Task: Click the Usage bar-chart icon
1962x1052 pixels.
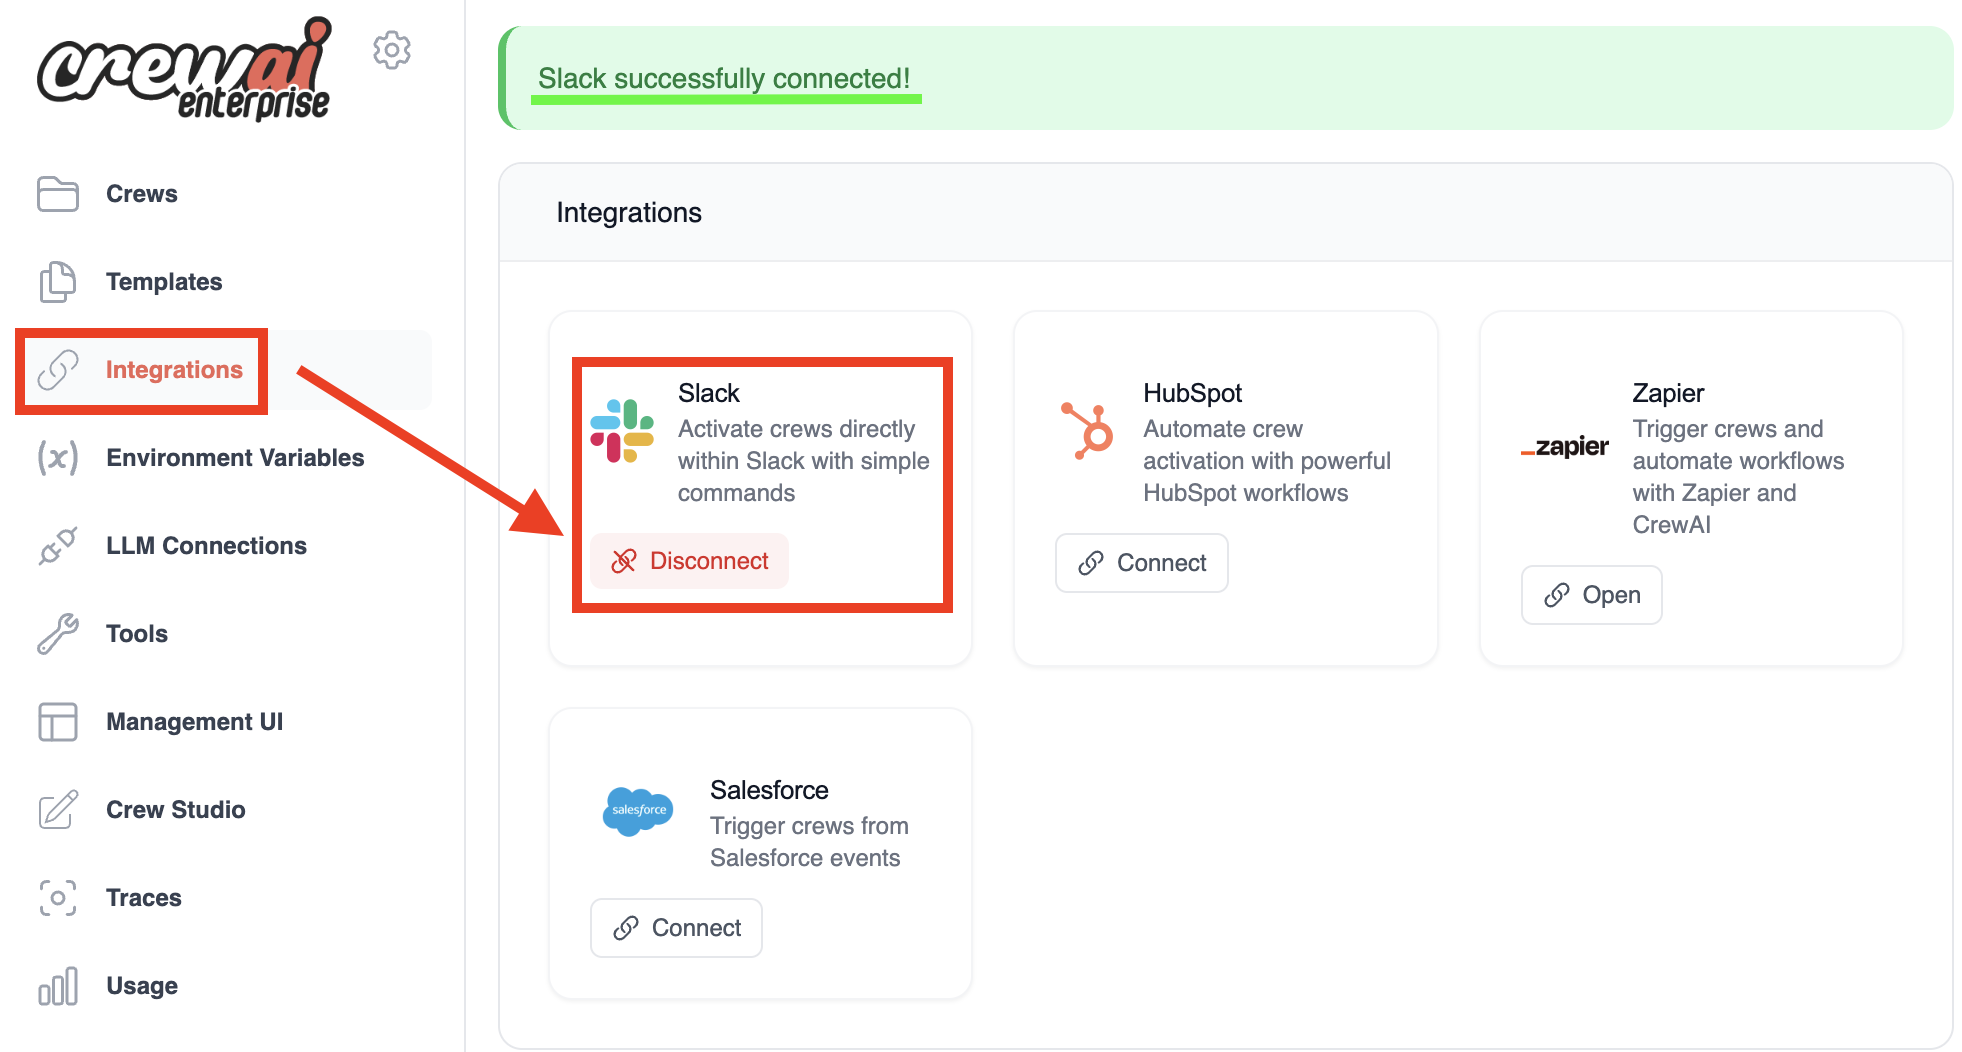Action: coord(57,986)
